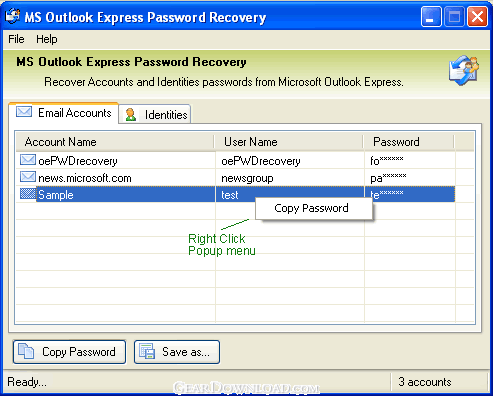Viewport: 493px width, 396px height.
Task: Click the person icon on Identities tab
Action: [x=131, y=115]
